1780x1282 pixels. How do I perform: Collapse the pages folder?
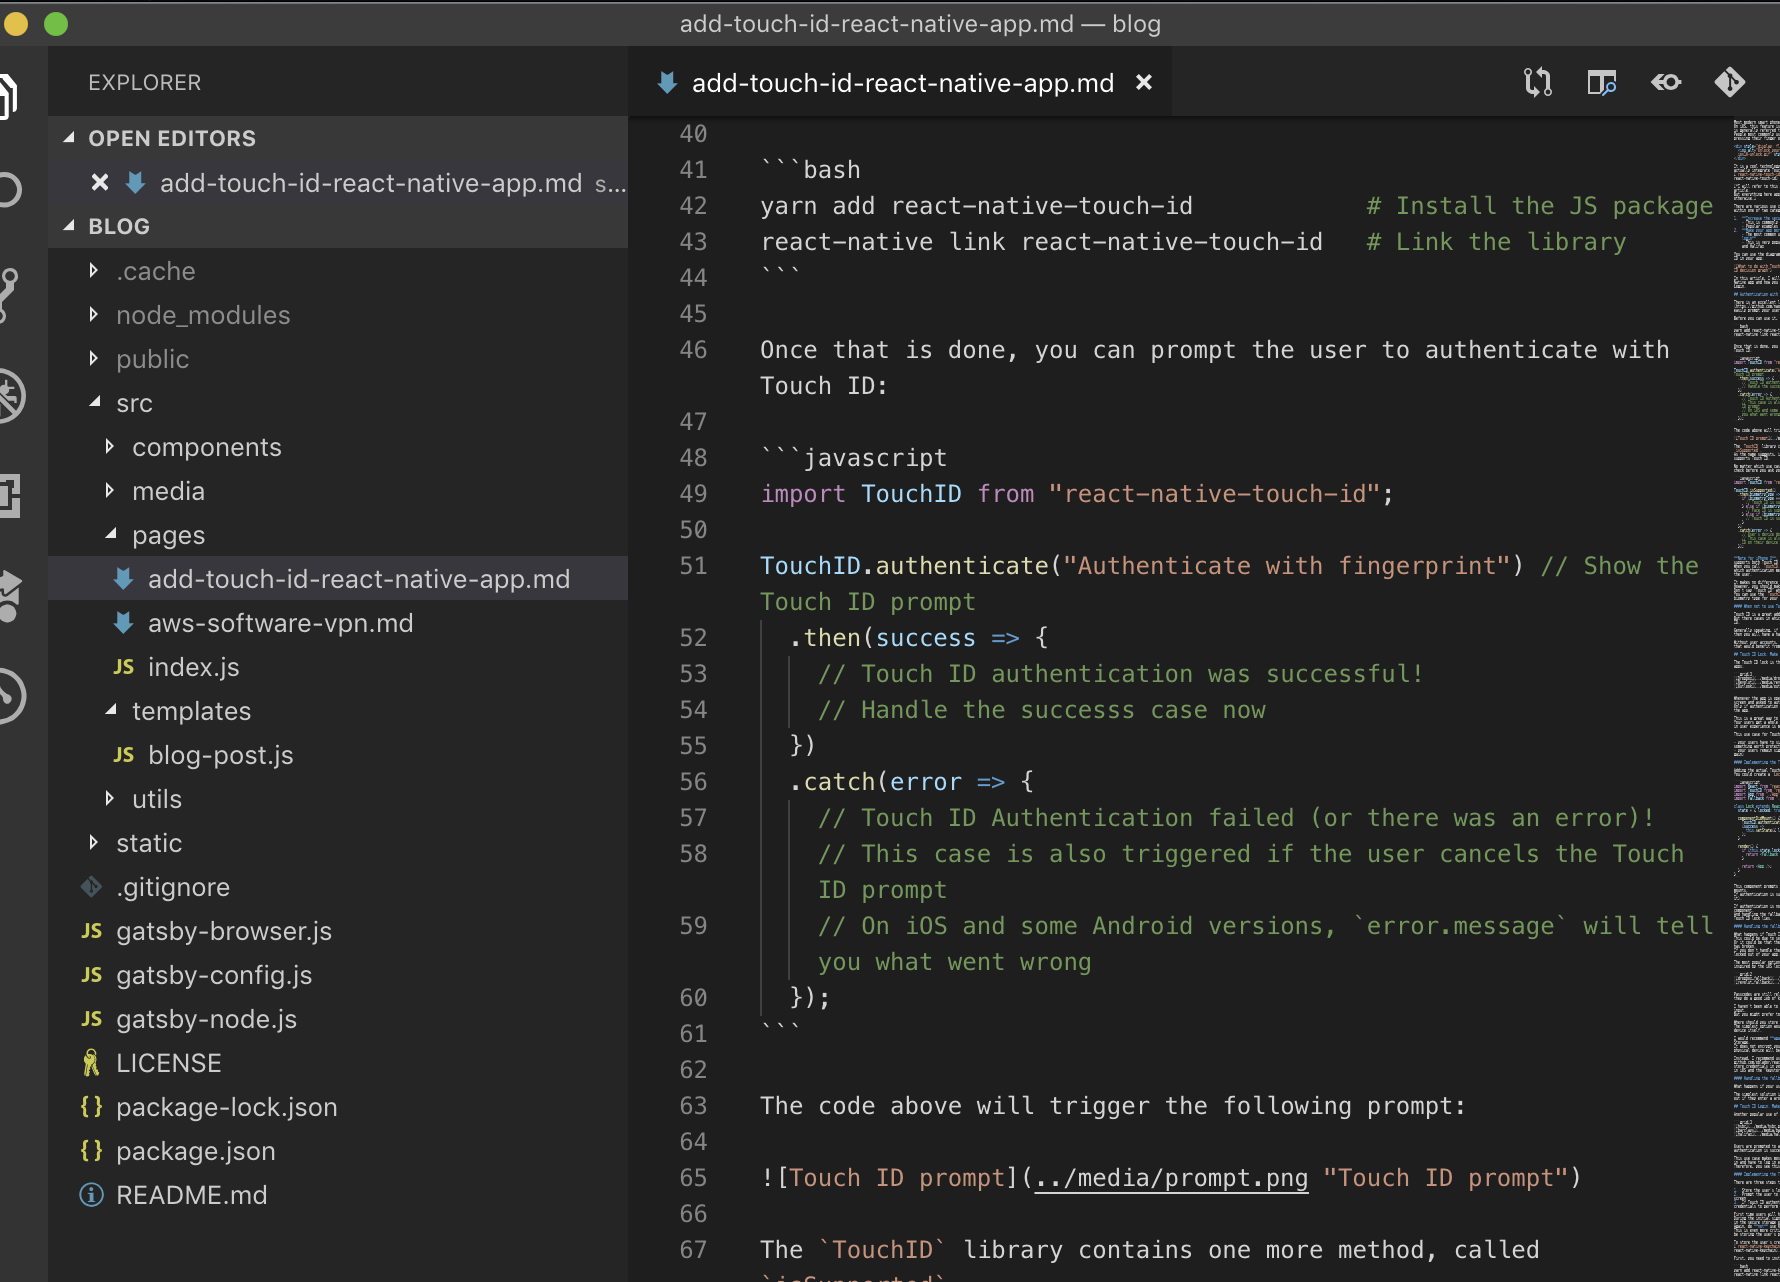pos(110,534)
